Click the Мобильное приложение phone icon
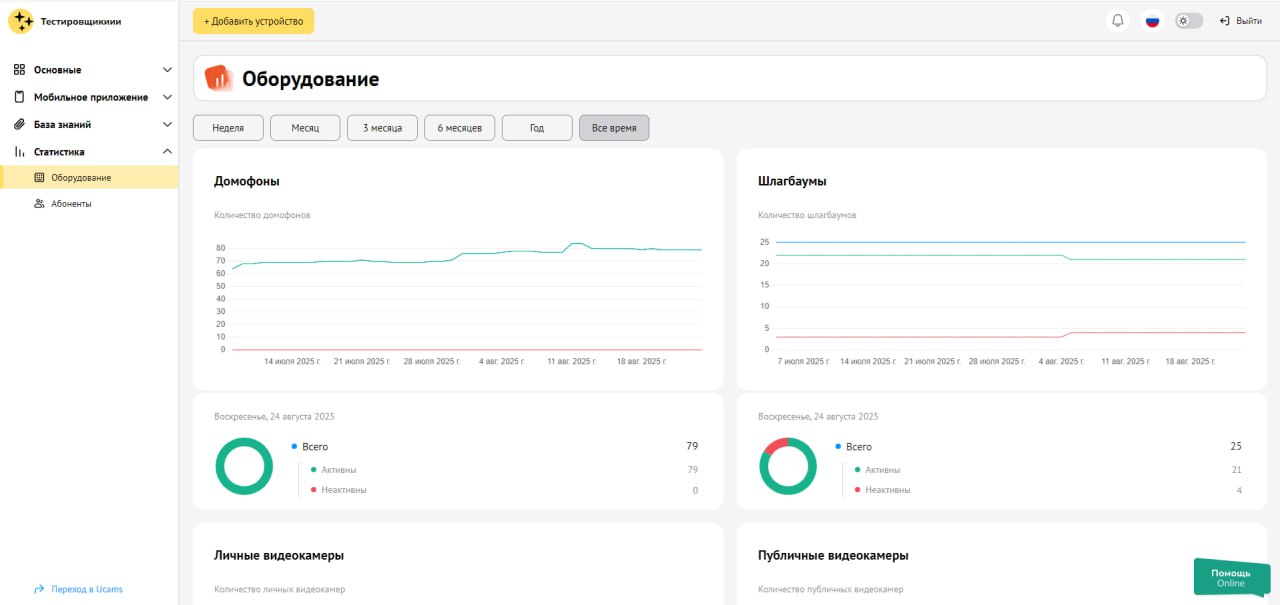 [19, 97]
